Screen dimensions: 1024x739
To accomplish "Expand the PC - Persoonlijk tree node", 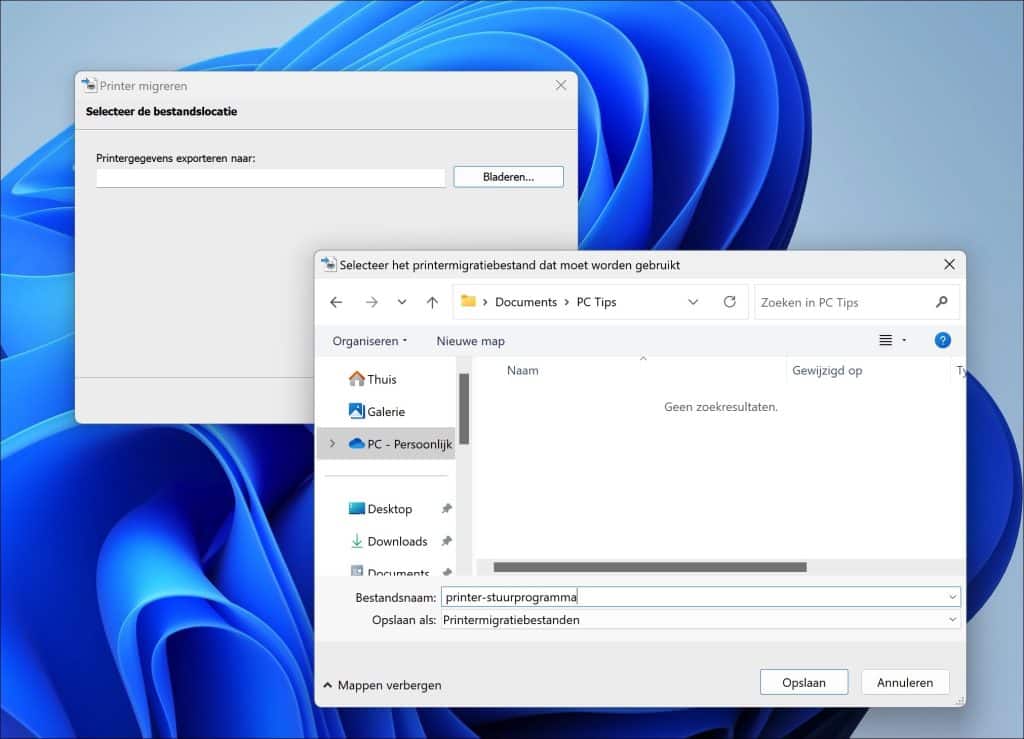I will (x=332, y=444).
